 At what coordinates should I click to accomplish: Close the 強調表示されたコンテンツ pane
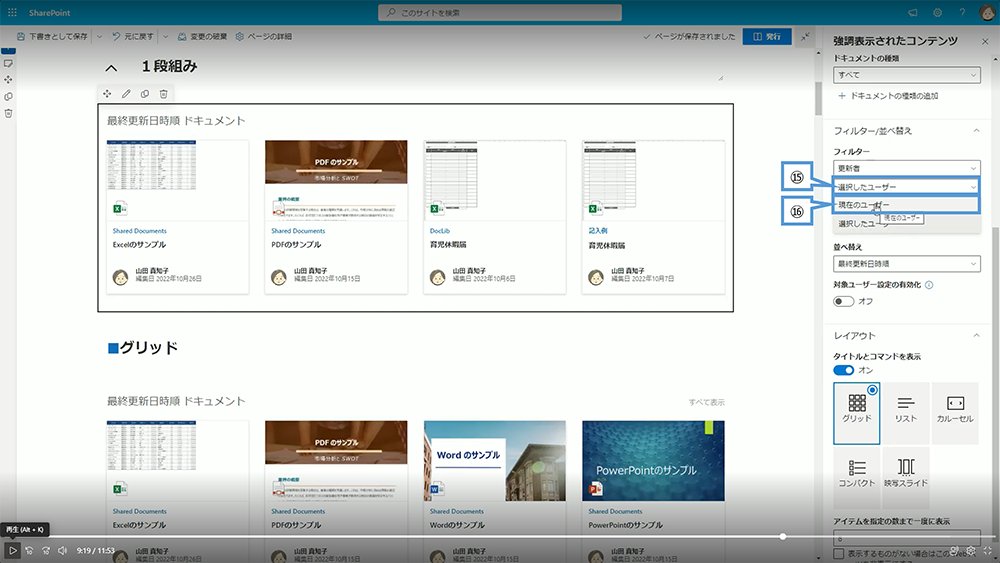(985, 41)
